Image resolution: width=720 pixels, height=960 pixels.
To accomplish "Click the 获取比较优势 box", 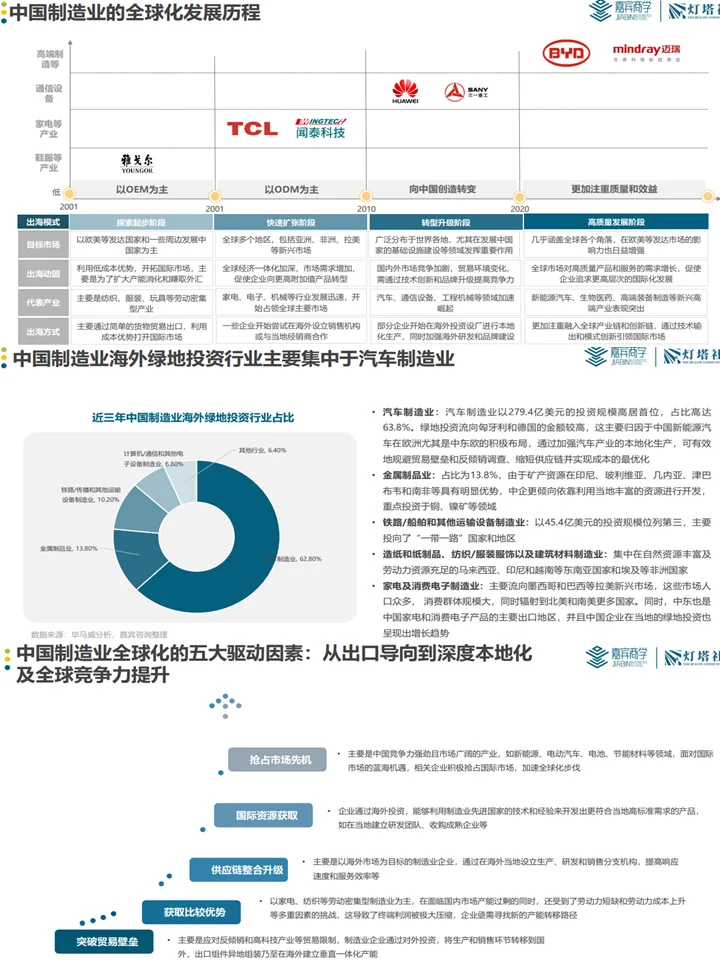I will 194,912.
